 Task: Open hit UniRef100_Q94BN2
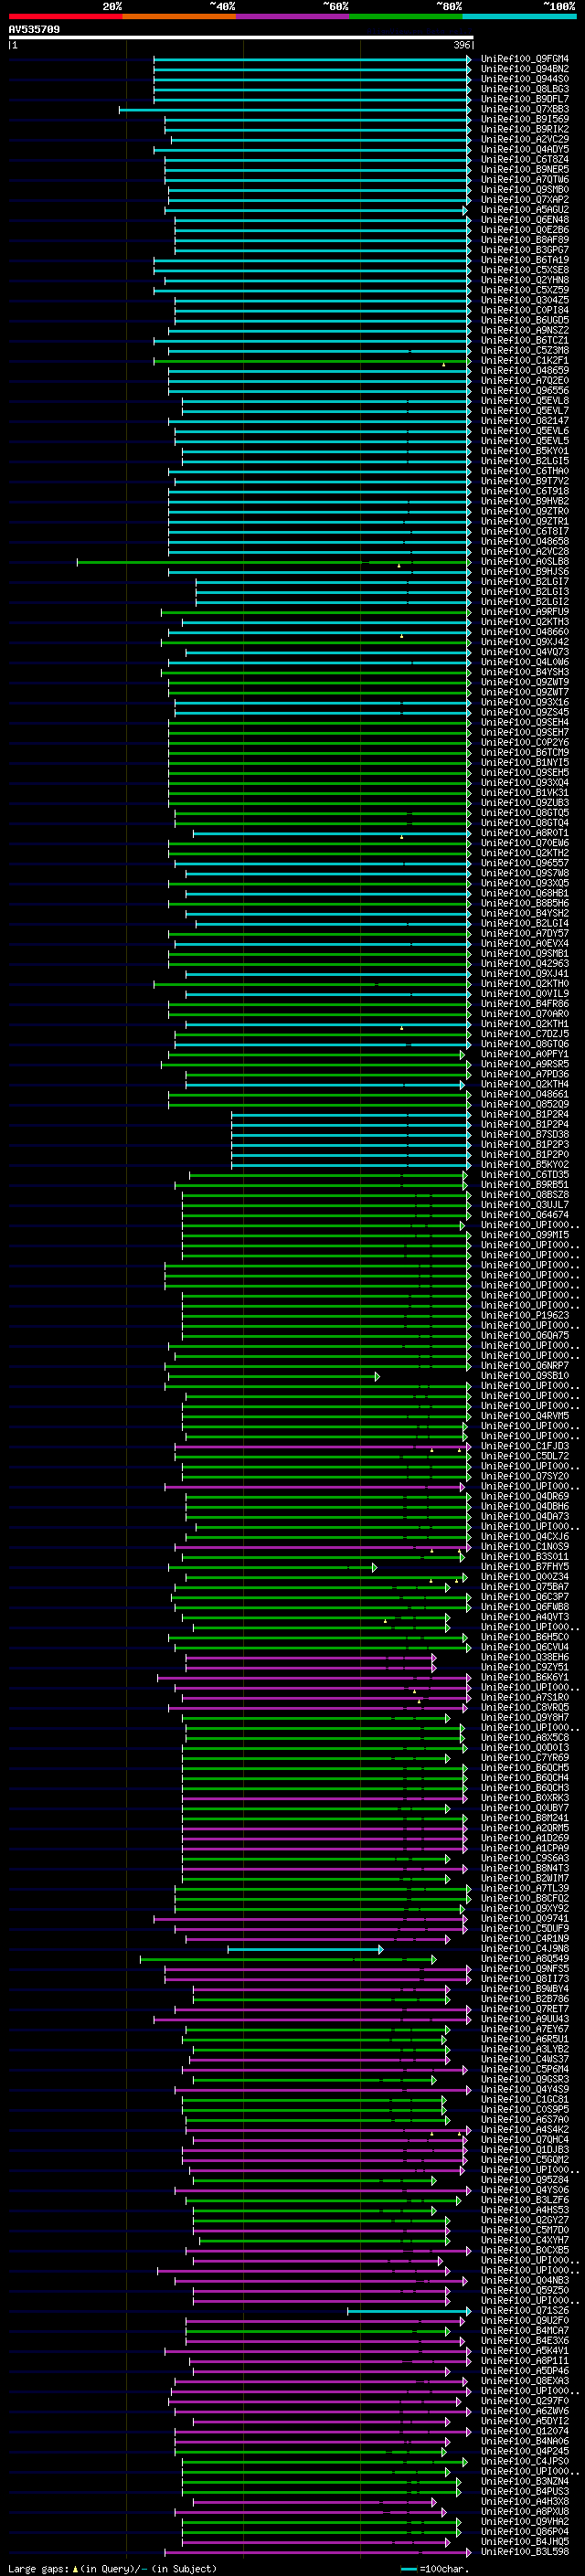pos(524,69)
